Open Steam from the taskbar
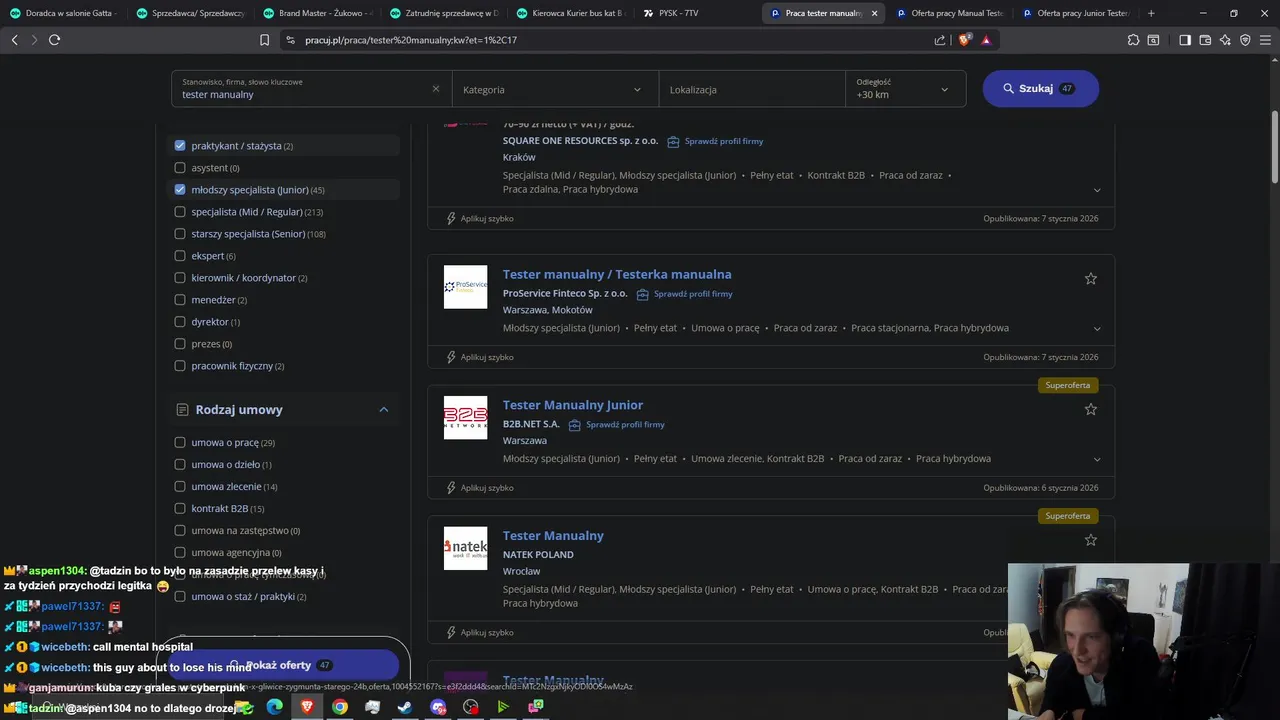Viewport: 1280px width, 720px height. point(405,707)
